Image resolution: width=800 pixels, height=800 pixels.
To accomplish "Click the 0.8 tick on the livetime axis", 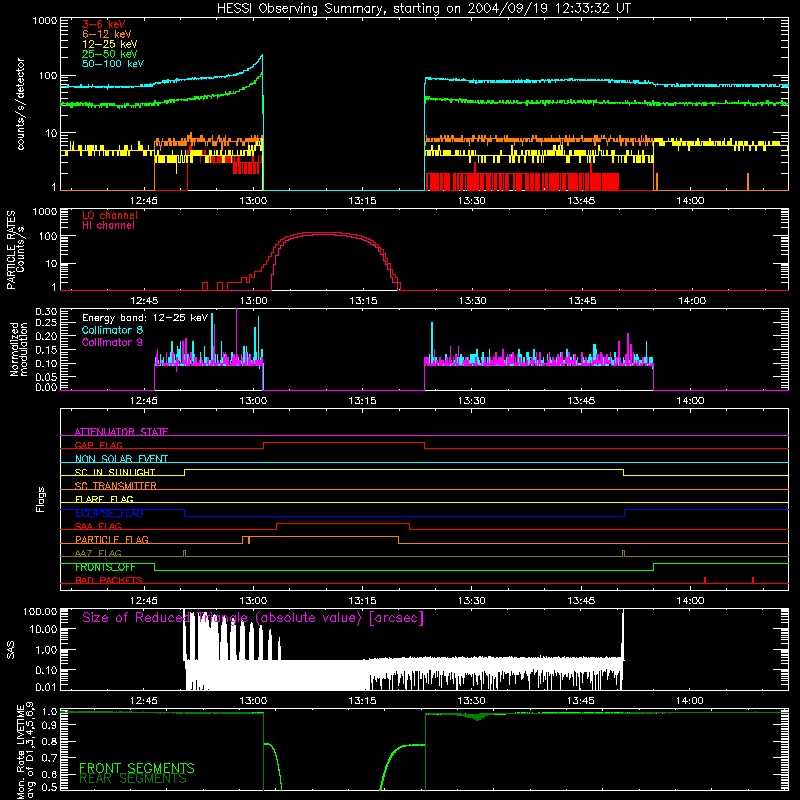I will tap(49, 742).
